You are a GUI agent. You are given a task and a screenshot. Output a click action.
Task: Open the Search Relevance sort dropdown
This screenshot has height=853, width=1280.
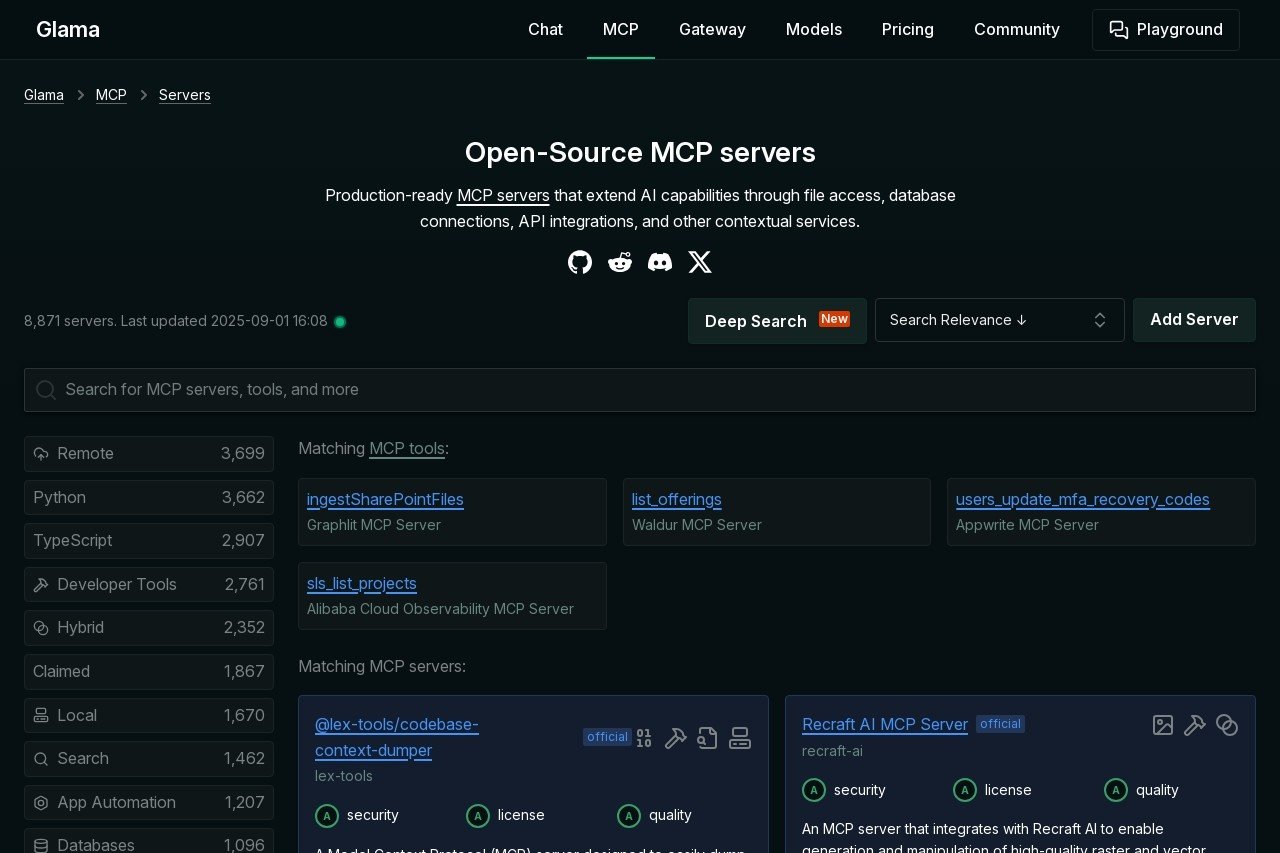1000,320
